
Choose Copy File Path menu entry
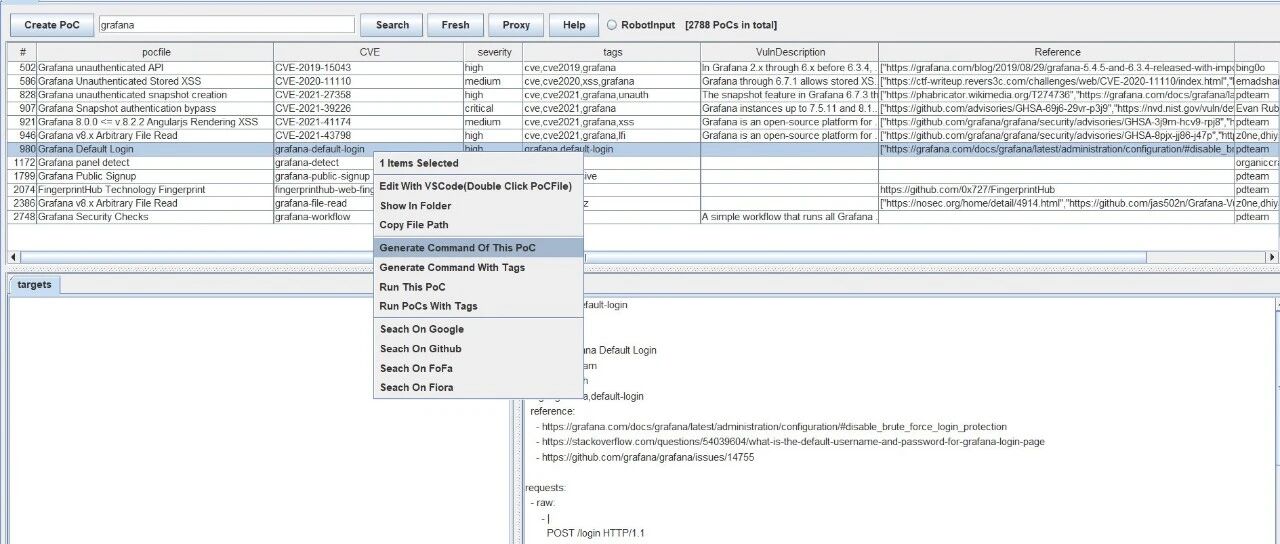[x=478, y=225]
